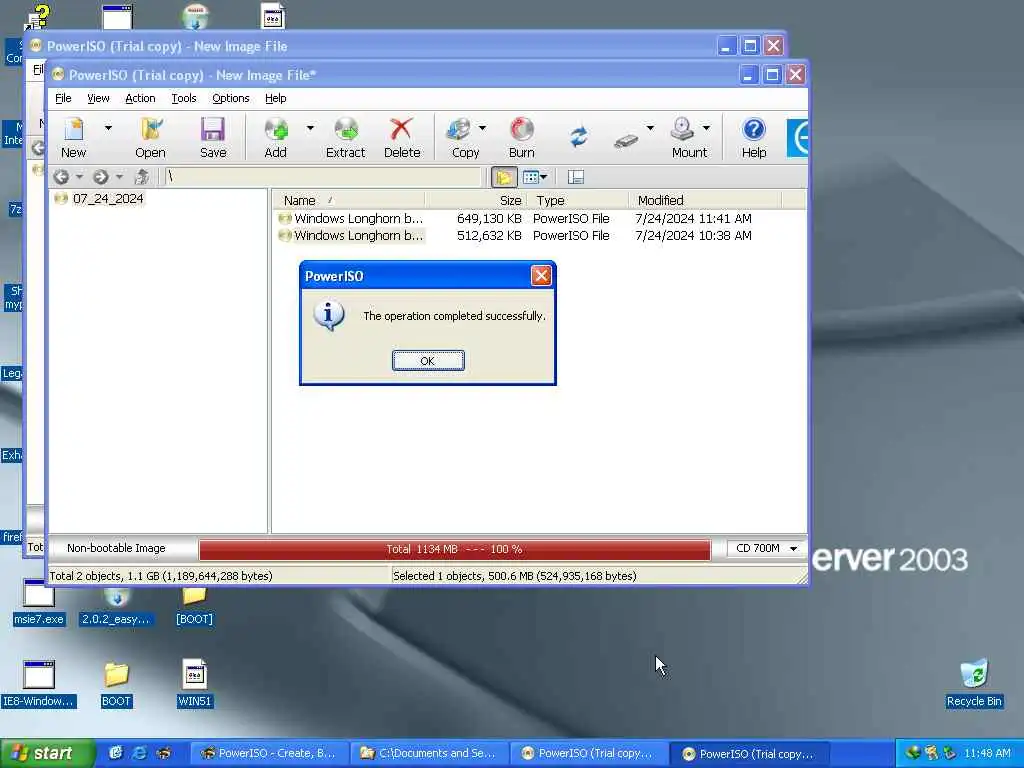
Task: Sort by the Name column header
Action: point(348,200)
